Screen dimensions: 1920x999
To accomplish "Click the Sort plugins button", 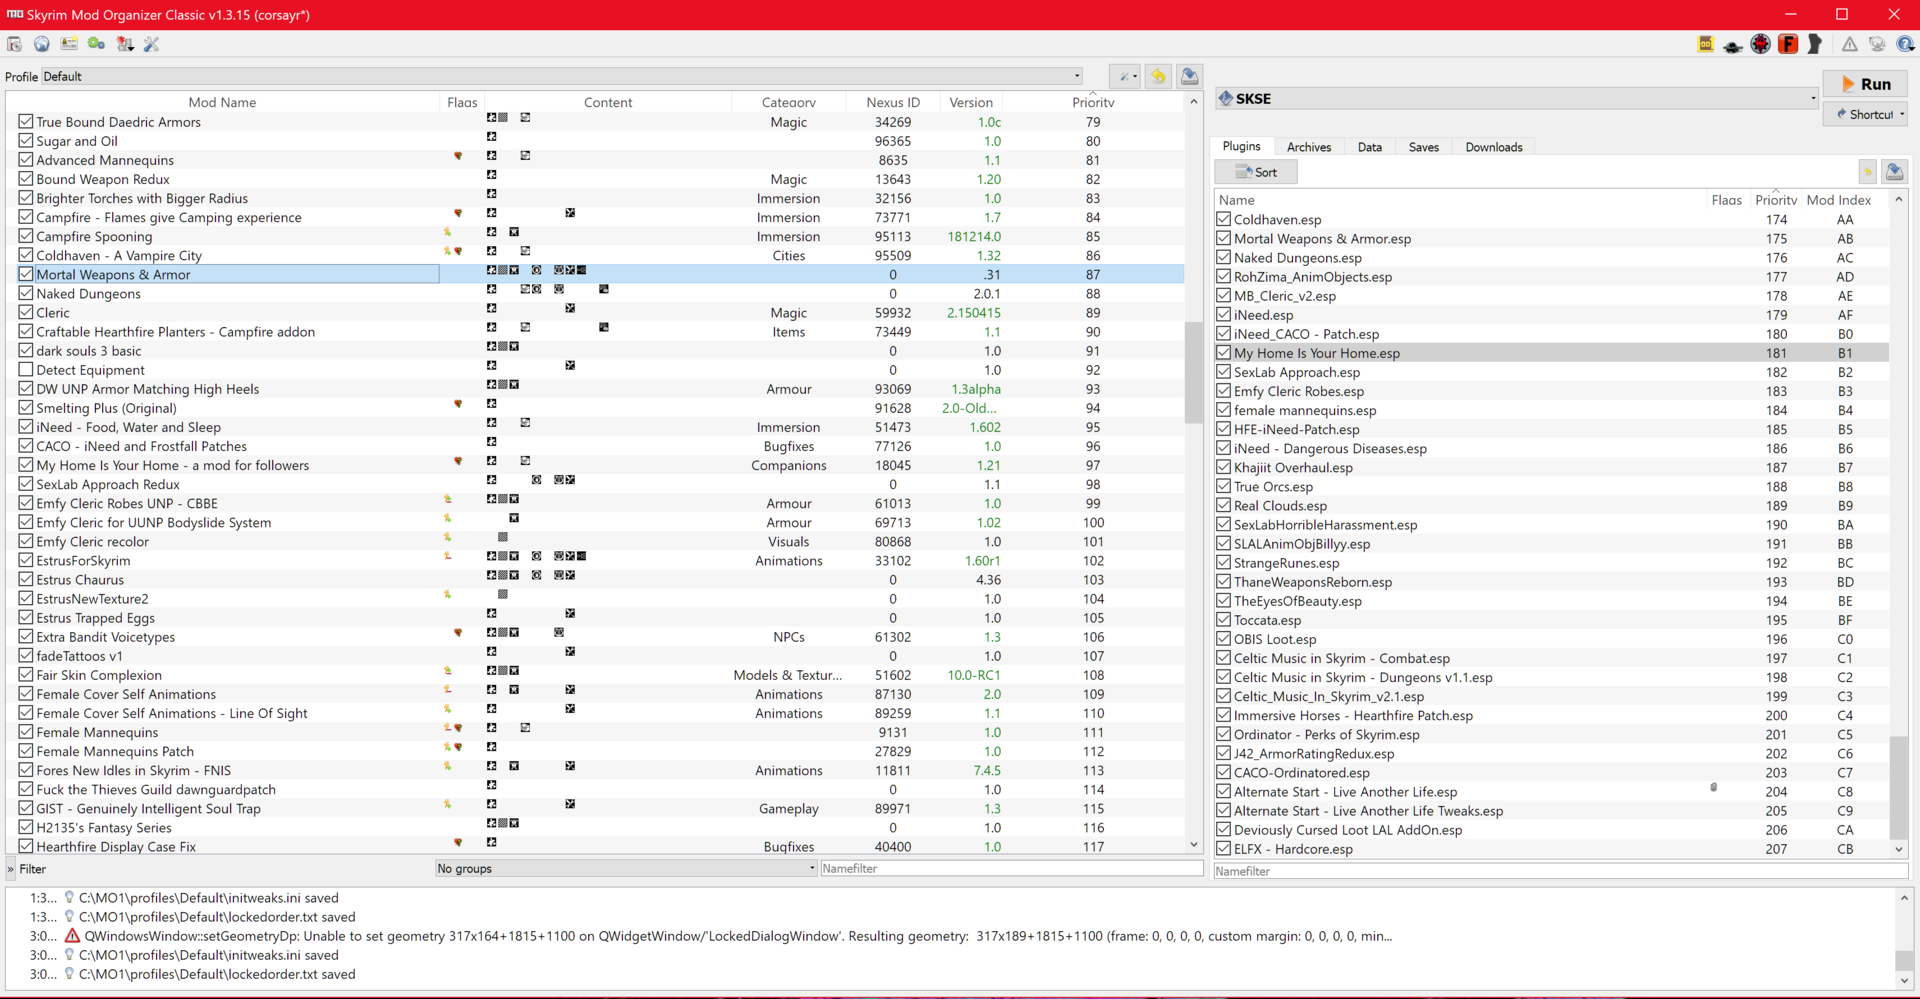I will click(x=1256, y=172).
